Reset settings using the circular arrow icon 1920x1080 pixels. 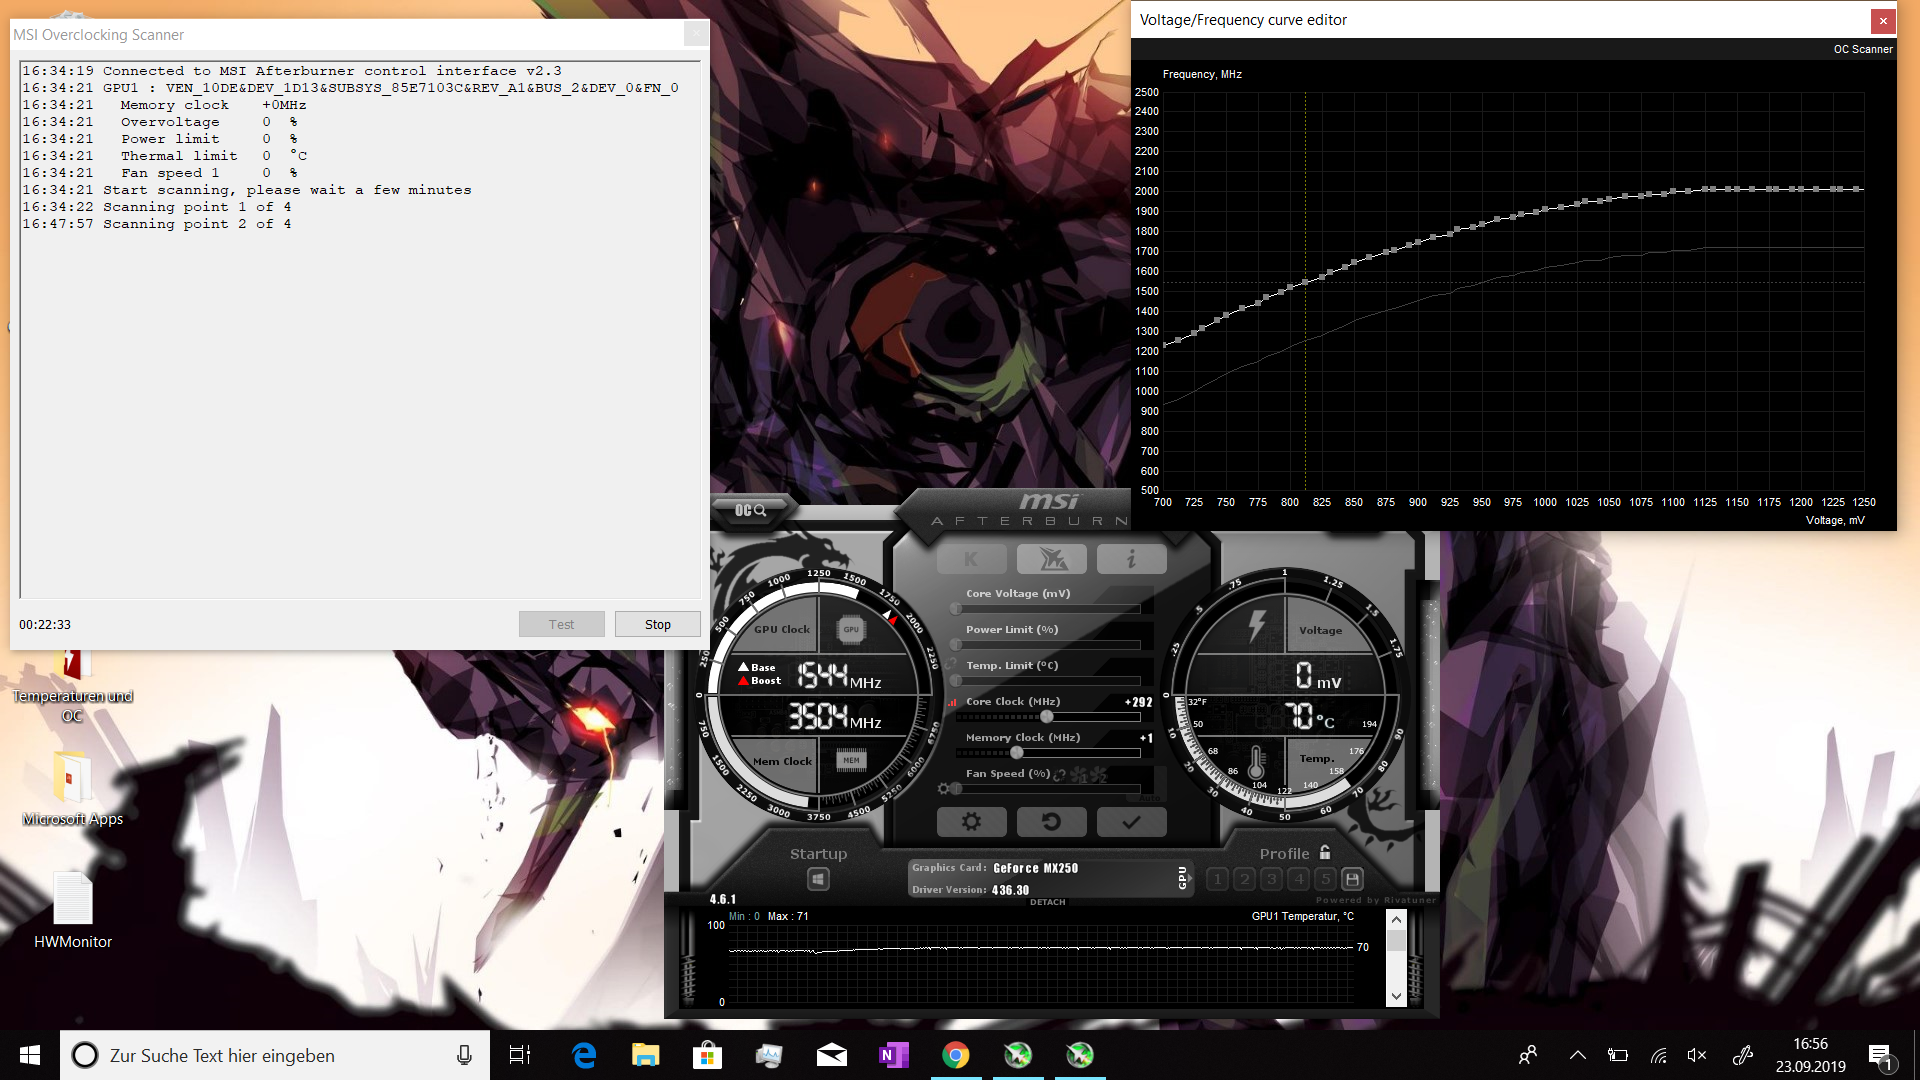tap(1052, 822)
